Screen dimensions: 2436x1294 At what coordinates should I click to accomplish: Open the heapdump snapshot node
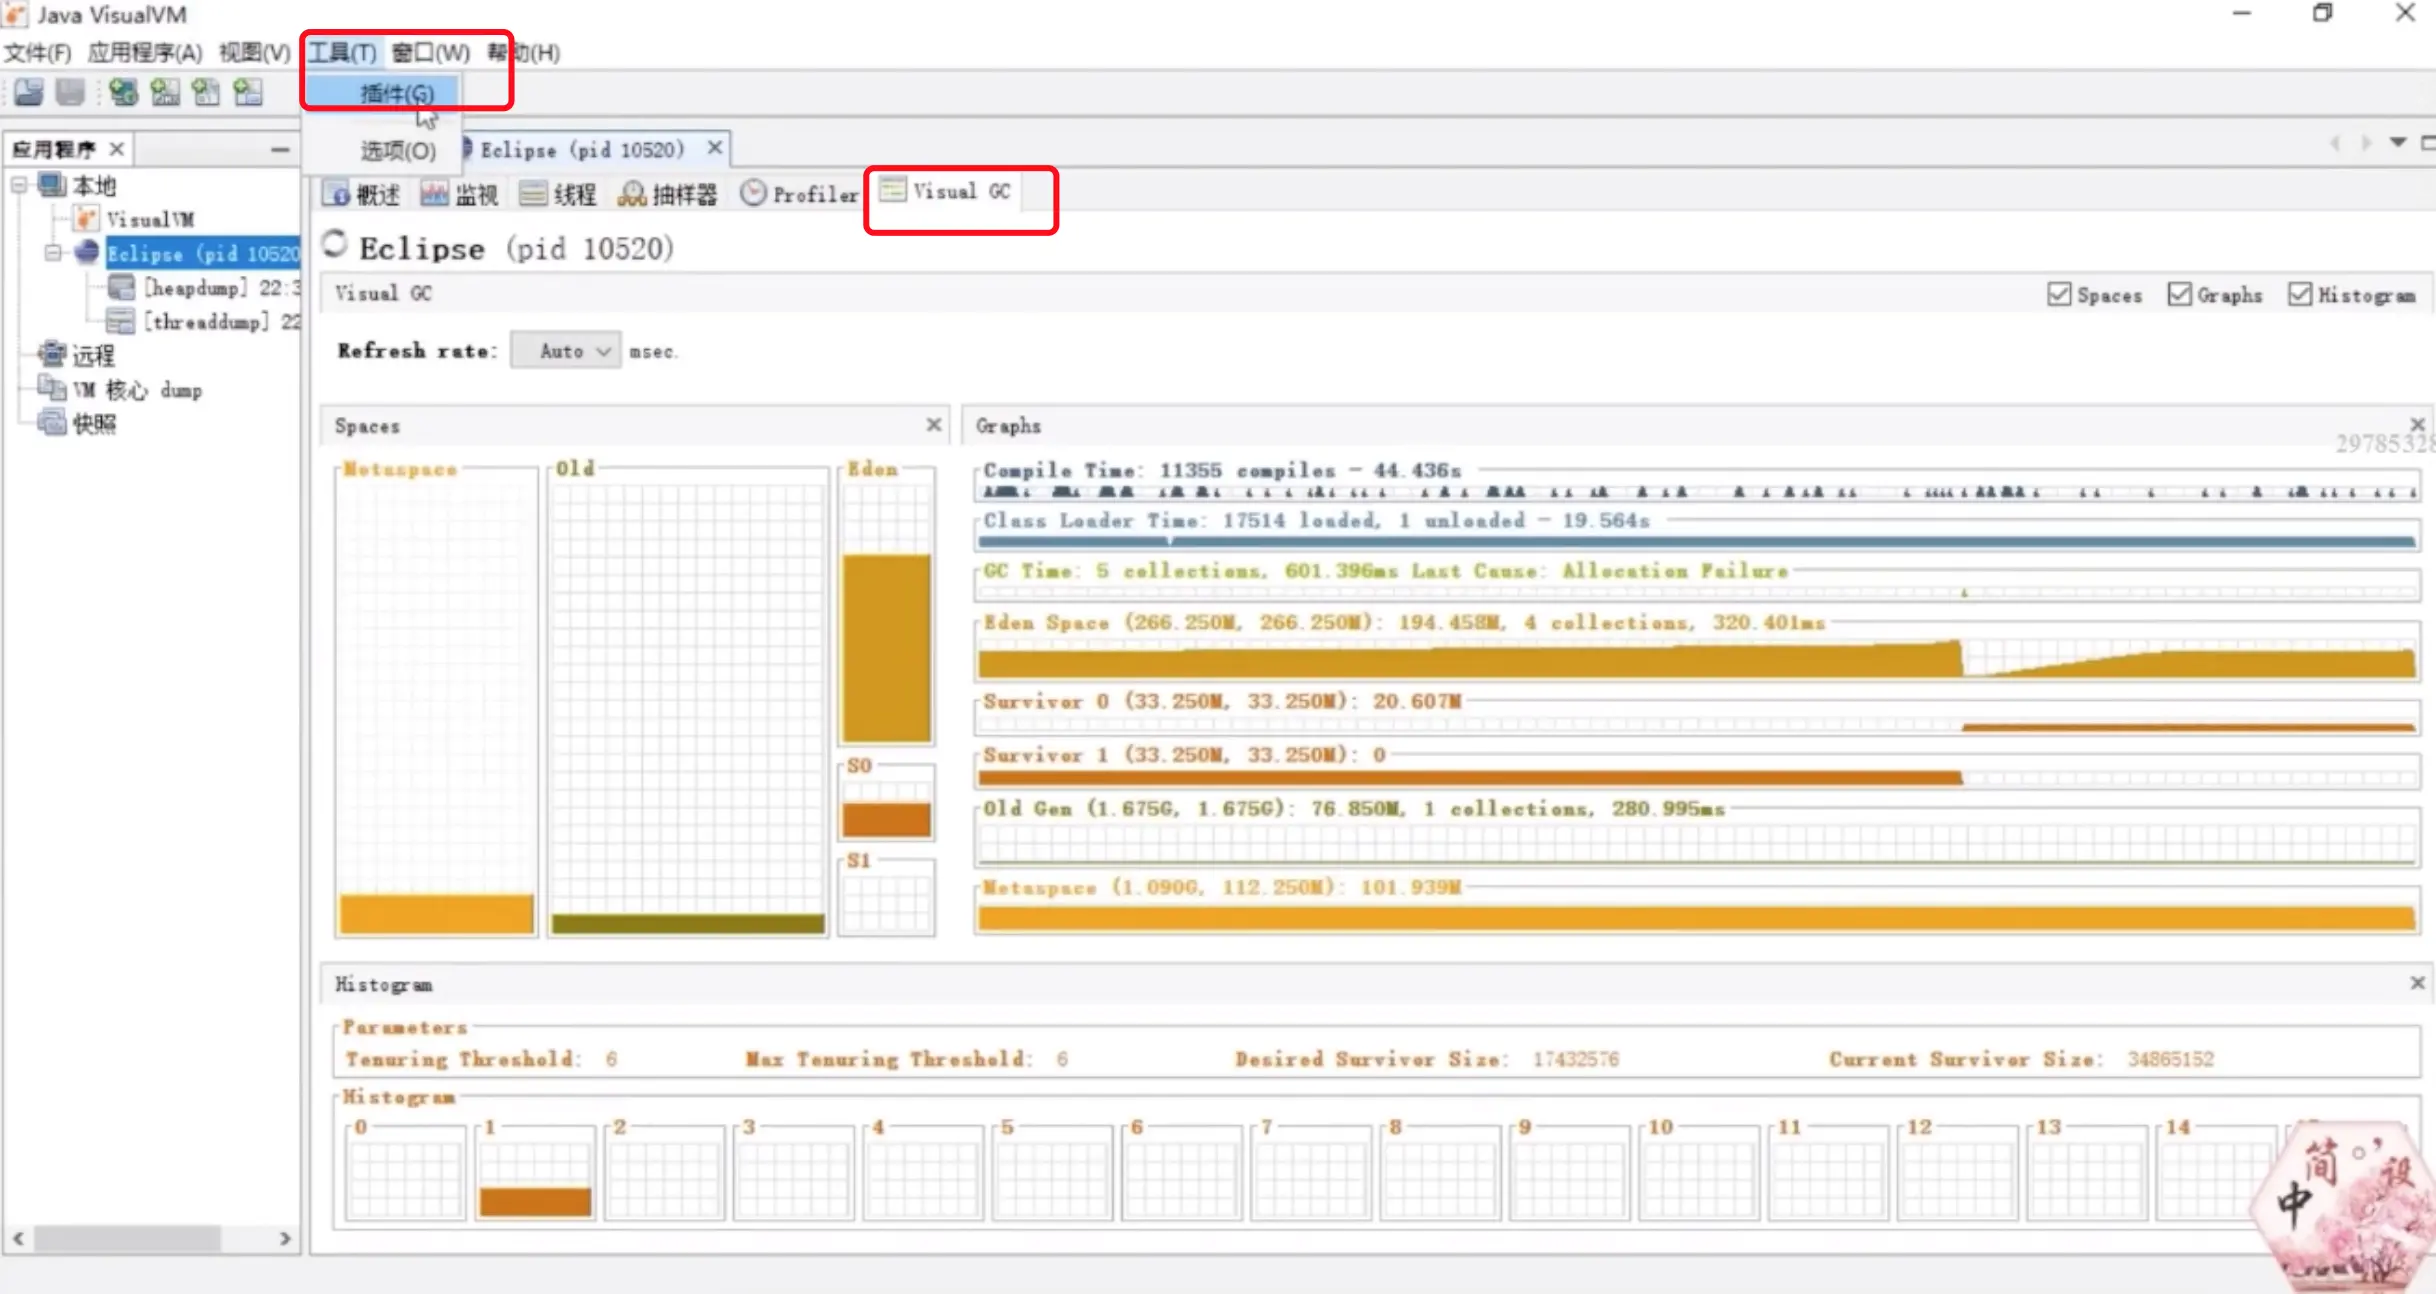coord(193,288)
